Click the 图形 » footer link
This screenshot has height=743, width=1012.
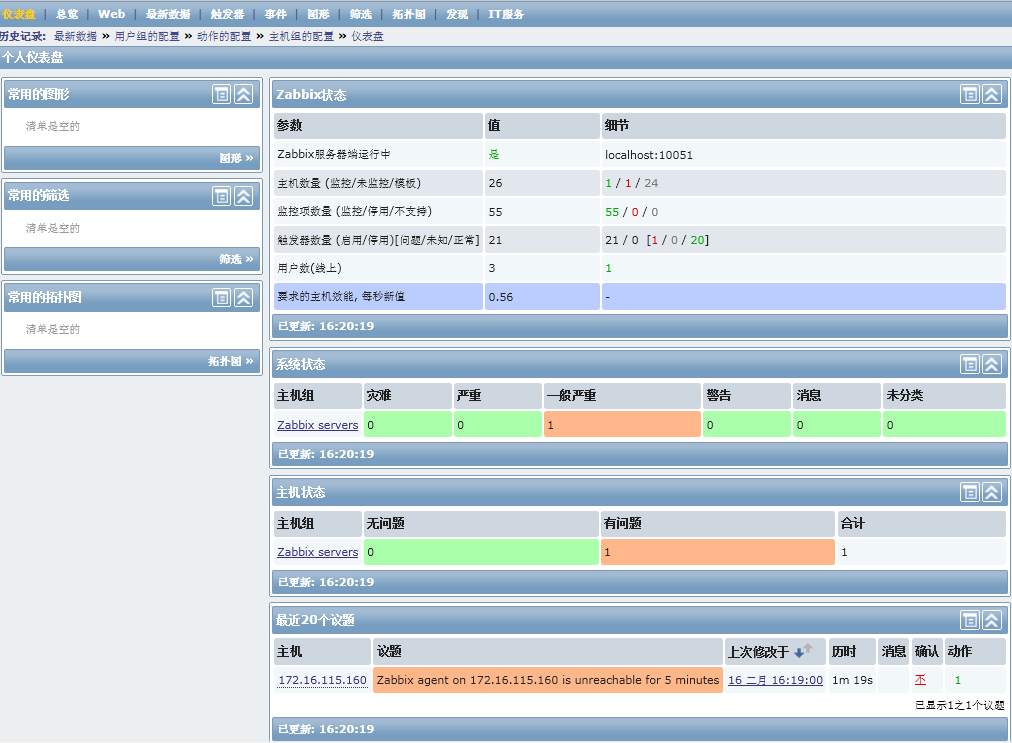click(236, 158)
